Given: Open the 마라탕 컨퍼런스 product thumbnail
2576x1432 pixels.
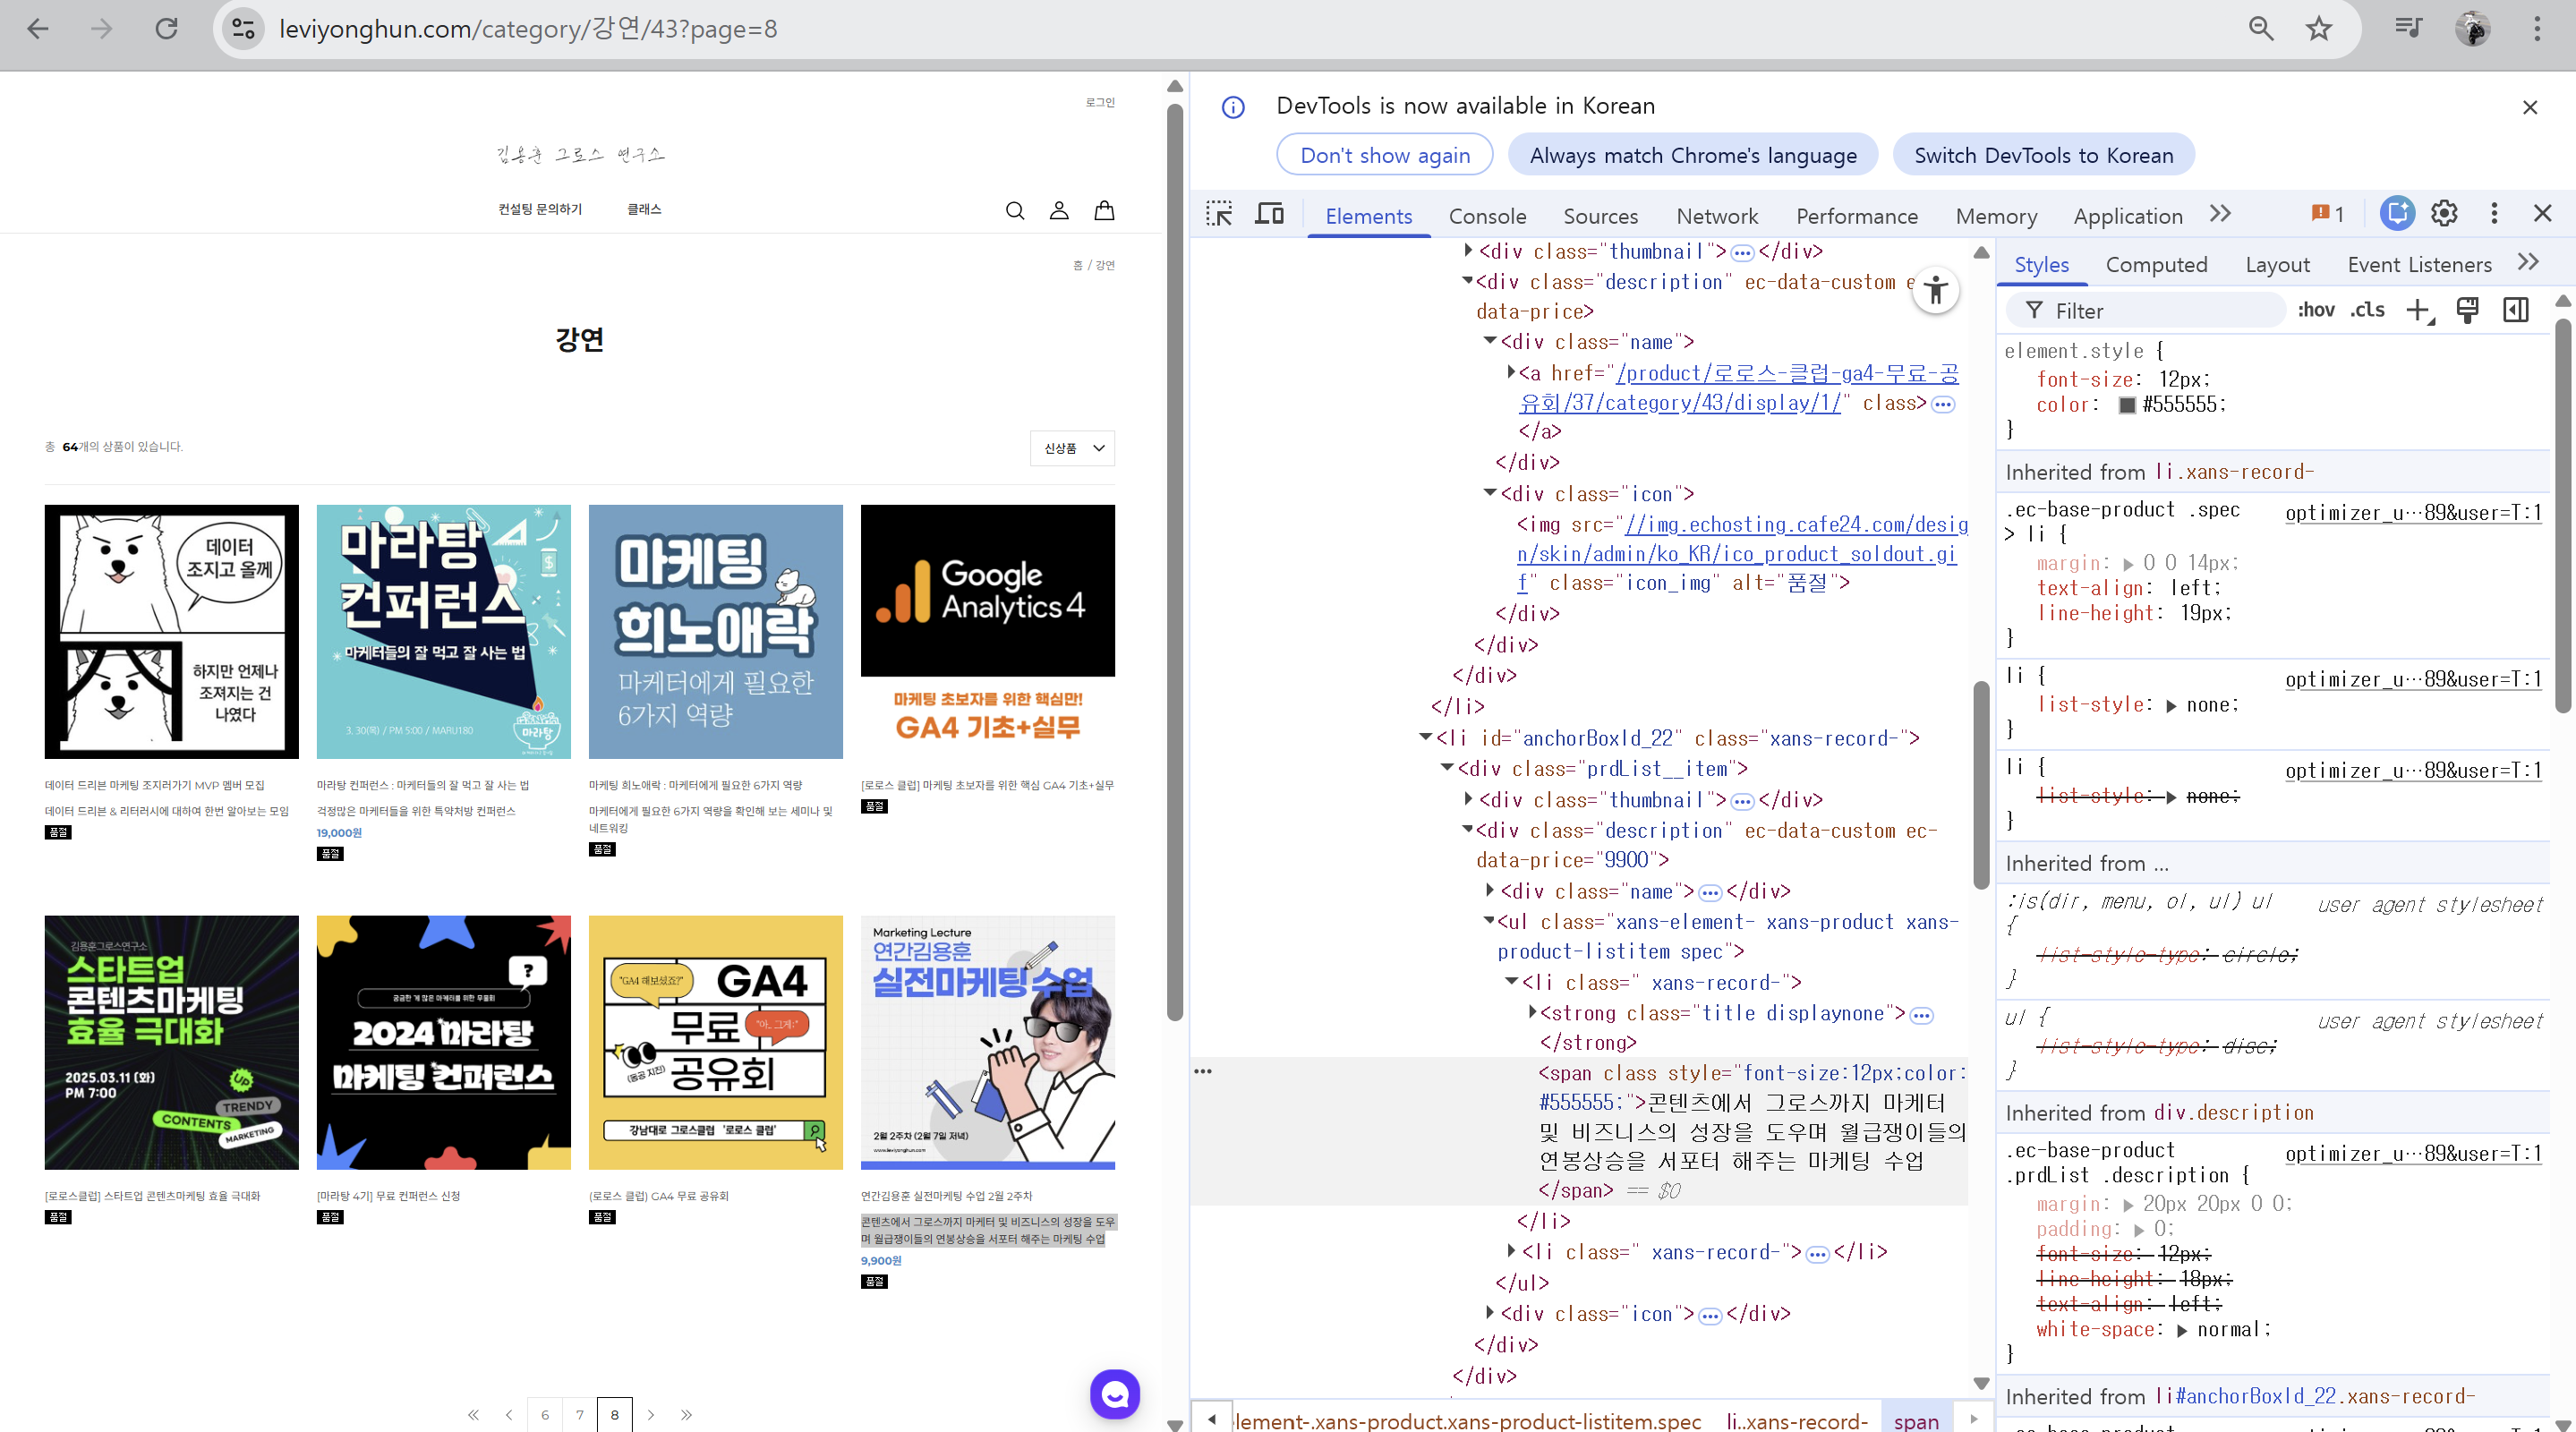Looking at the screenshot, I should [444, 631].
